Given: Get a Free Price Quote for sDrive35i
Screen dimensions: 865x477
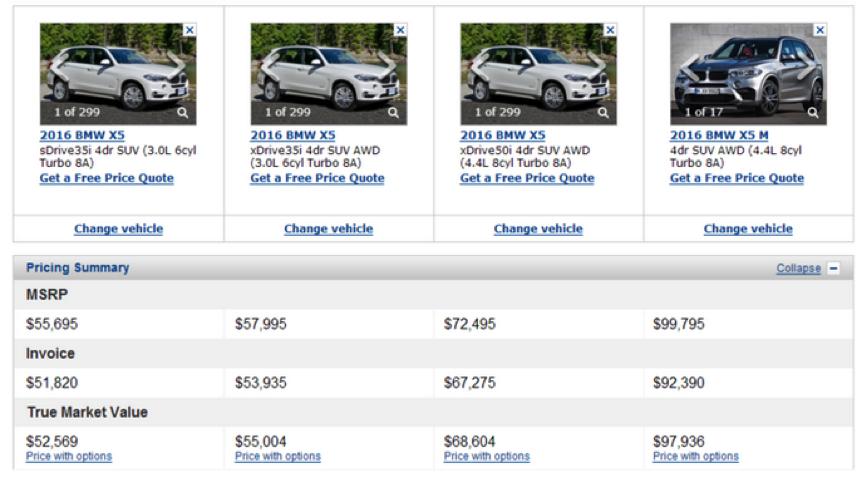Looking at the screenshot, I should (106, 179).
